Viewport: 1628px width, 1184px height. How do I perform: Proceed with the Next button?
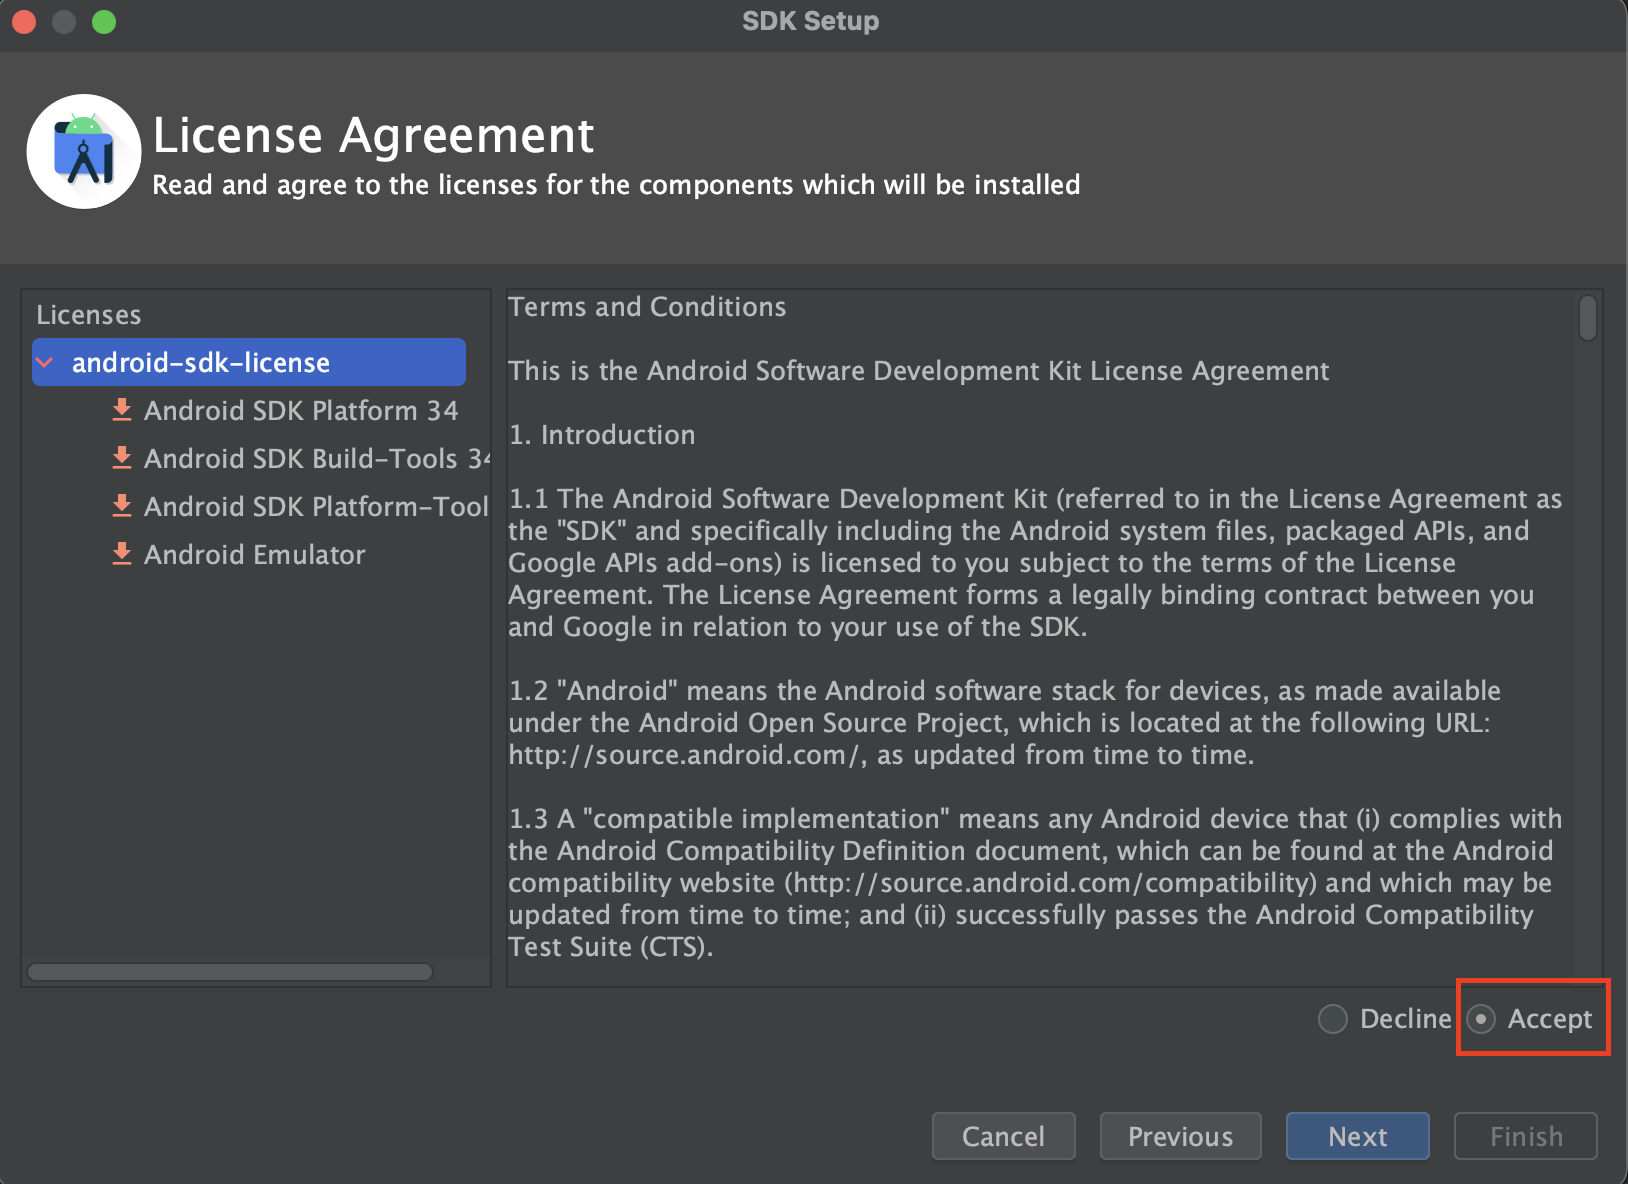click(x=1358, y=1136)
